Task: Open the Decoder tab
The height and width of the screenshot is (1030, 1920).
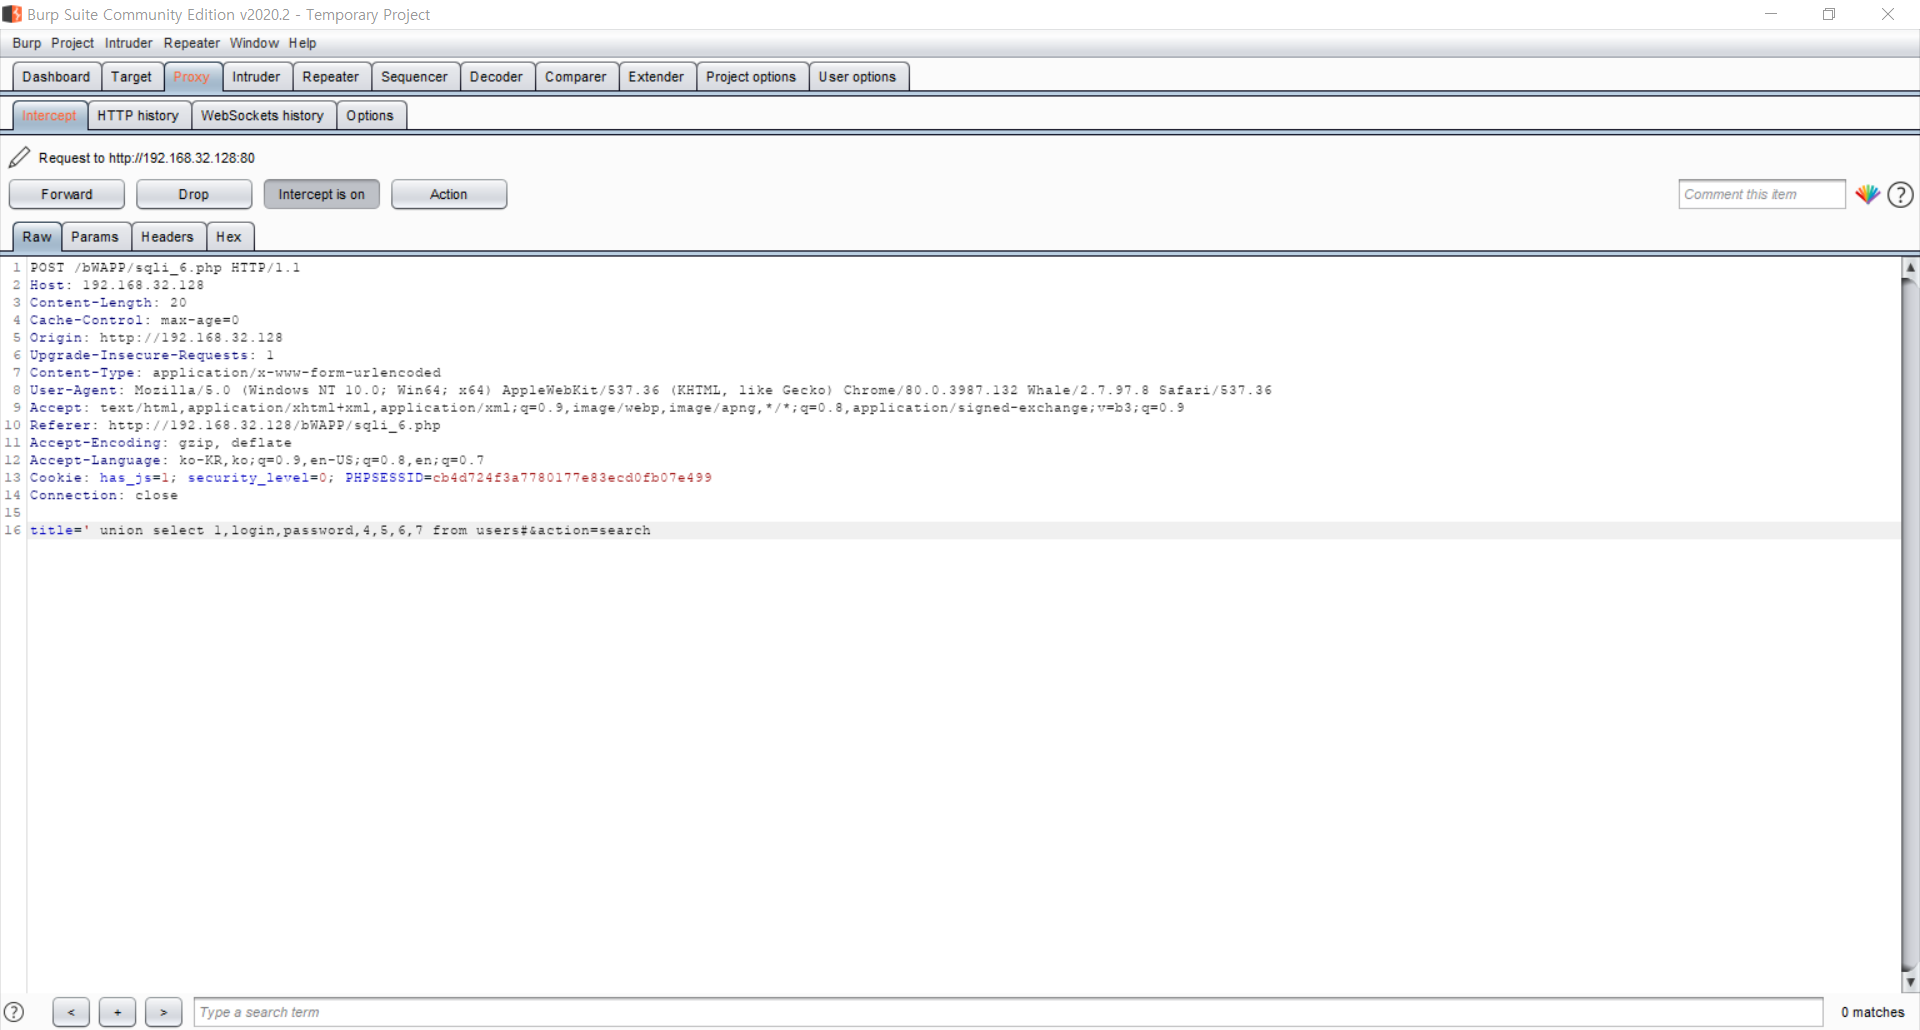Action: (497, 77)
